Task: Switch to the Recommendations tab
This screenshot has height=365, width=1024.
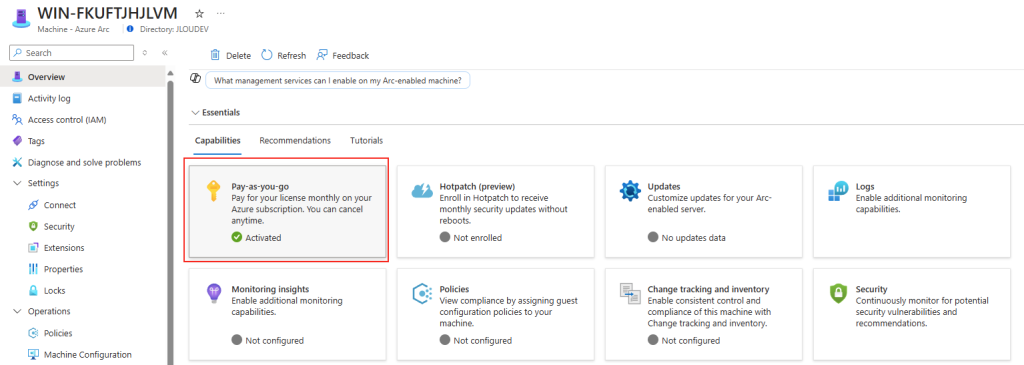Action: point(295,140)
